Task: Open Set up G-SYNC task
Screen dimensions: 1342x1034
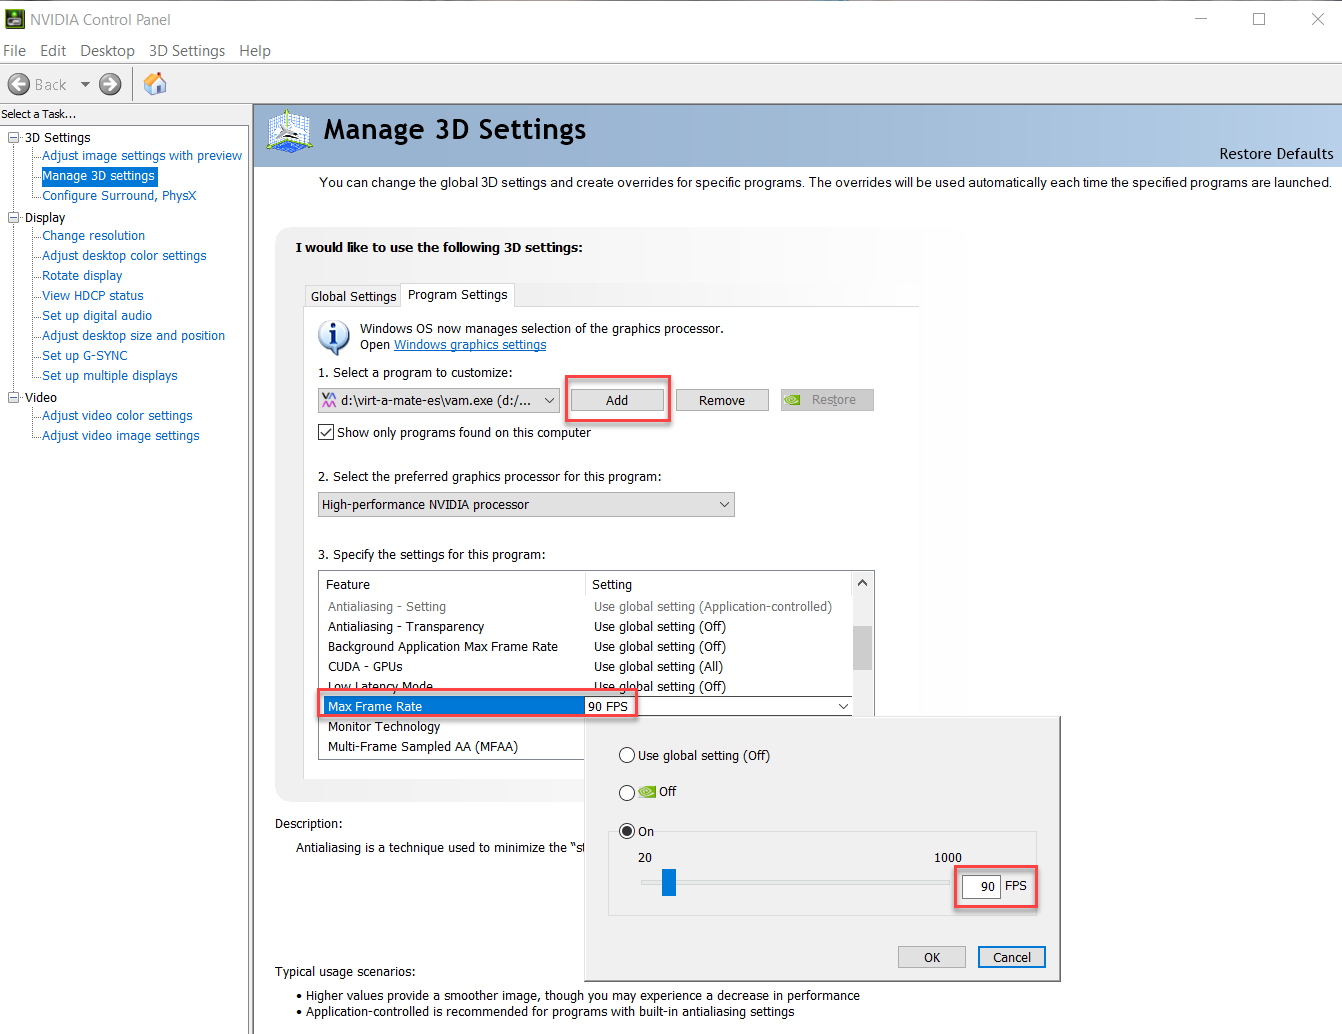Action: [85, 356]
